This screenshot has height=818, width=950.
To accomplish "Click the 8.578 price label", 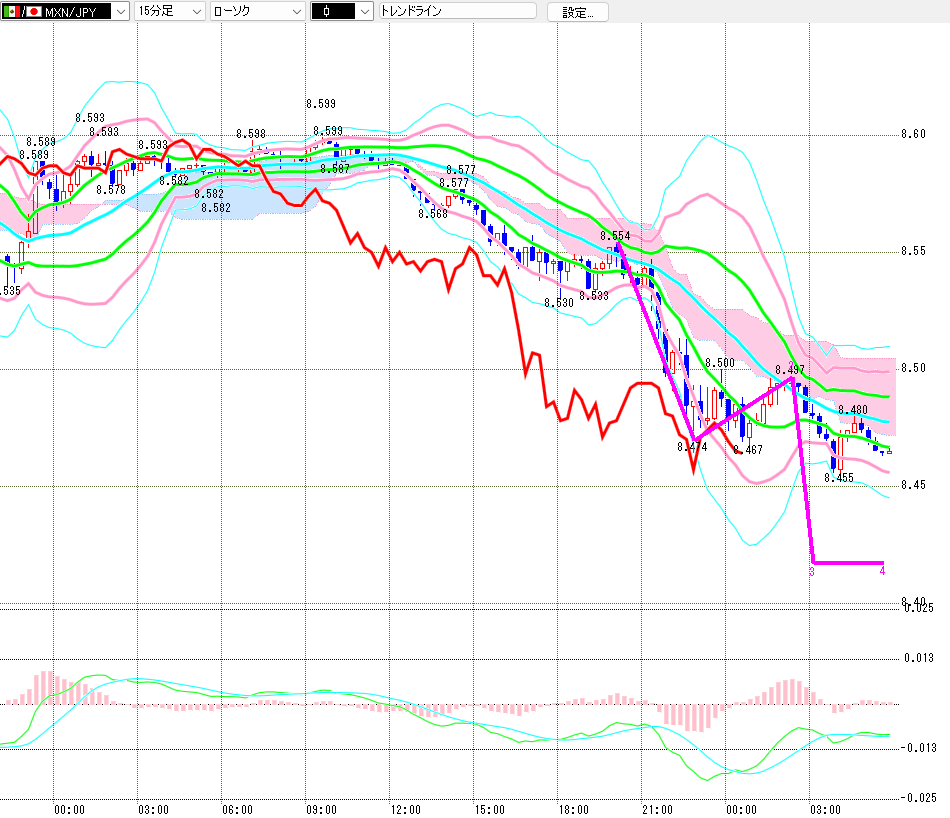I will pyautogui.click(x=111, y=190).
